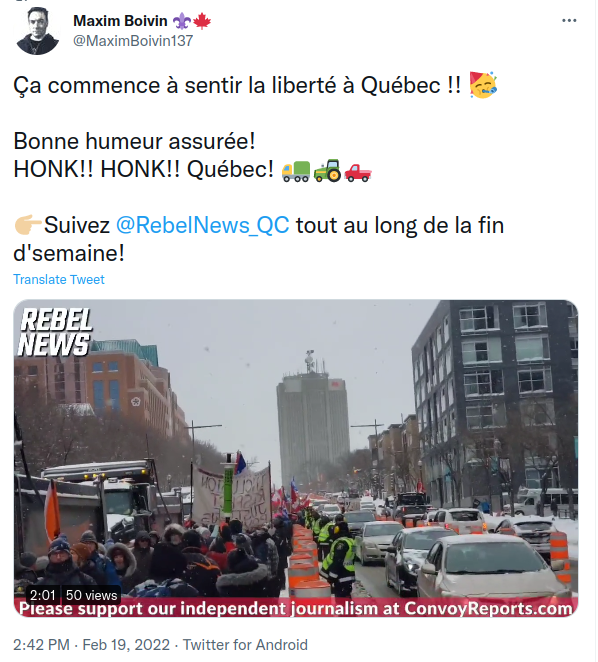Open the three-dot more options menu
The image size is (598, 662).
(569, 20)
